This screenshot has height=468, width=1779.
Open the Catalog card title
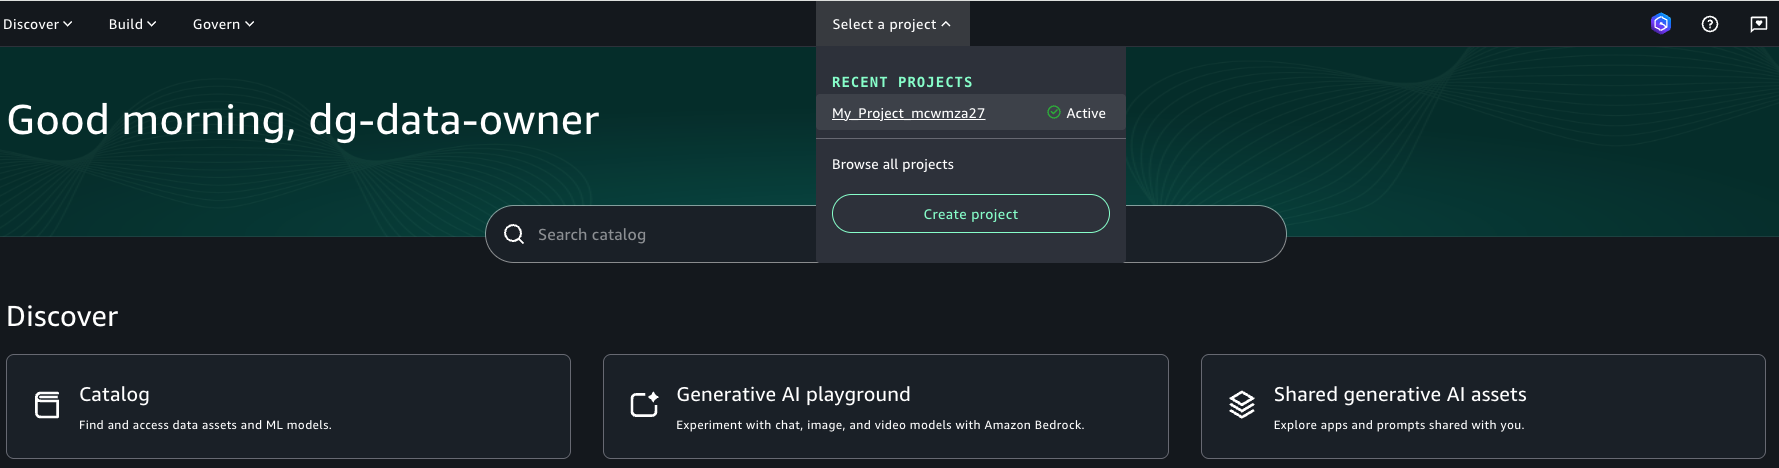point(114,394)
